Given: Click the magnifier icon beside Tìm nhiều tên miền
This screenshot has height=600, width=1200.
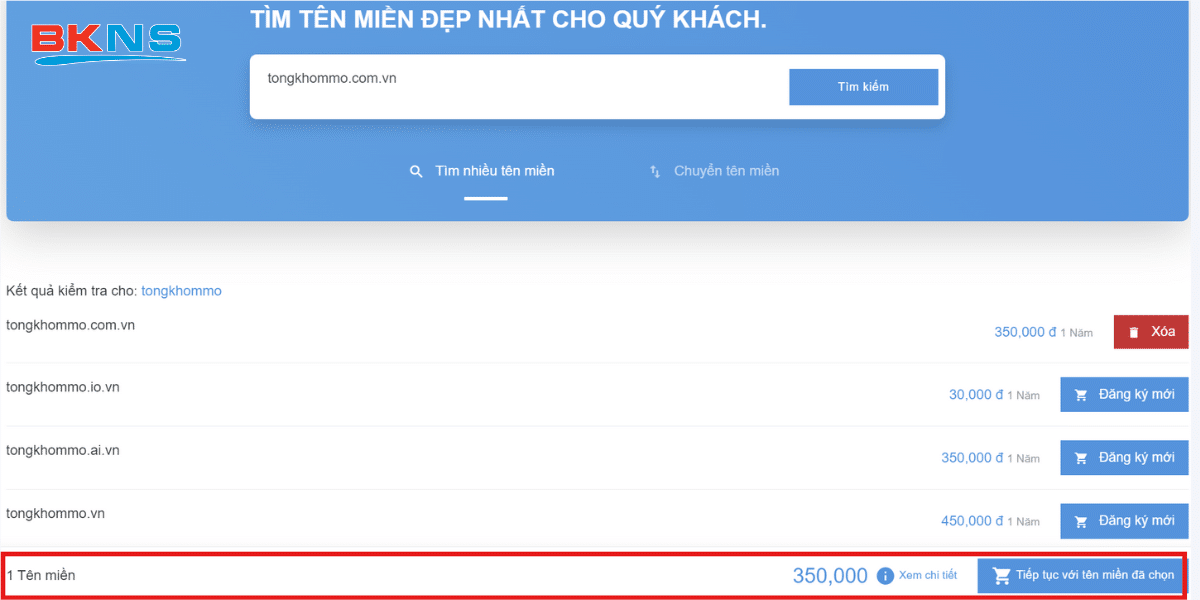Looking at the screenshot, I should [417, 171].
